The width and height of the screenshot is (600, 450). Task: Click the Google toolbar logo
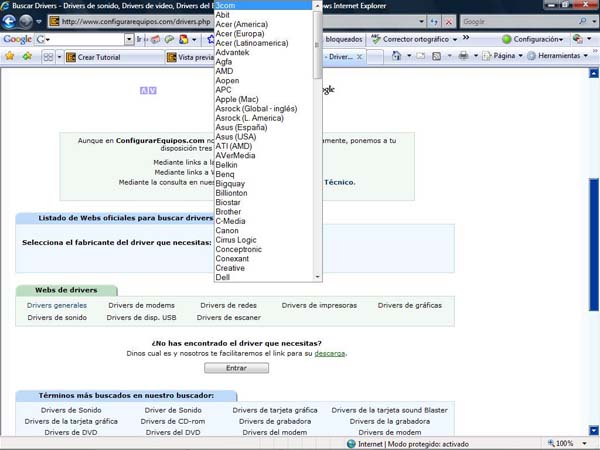point(17,39)
